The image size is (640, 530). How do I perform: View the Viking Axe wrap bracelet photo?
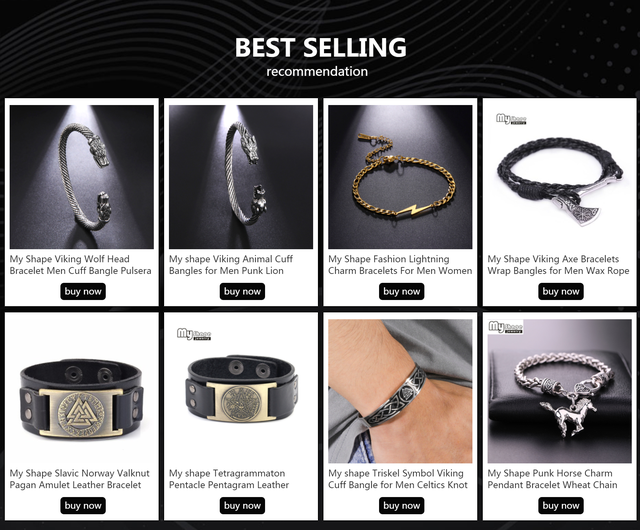coord(560,177)
